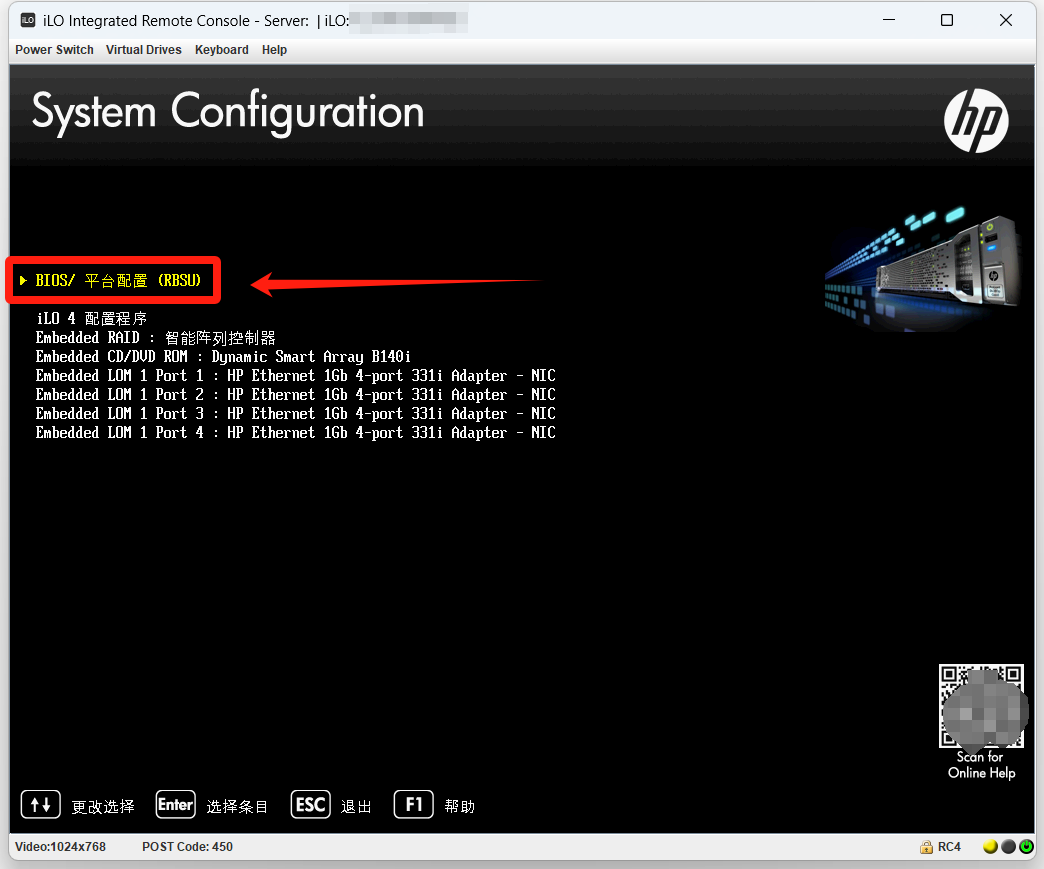Click the ESC exit key icon

[x=310, y=805]
